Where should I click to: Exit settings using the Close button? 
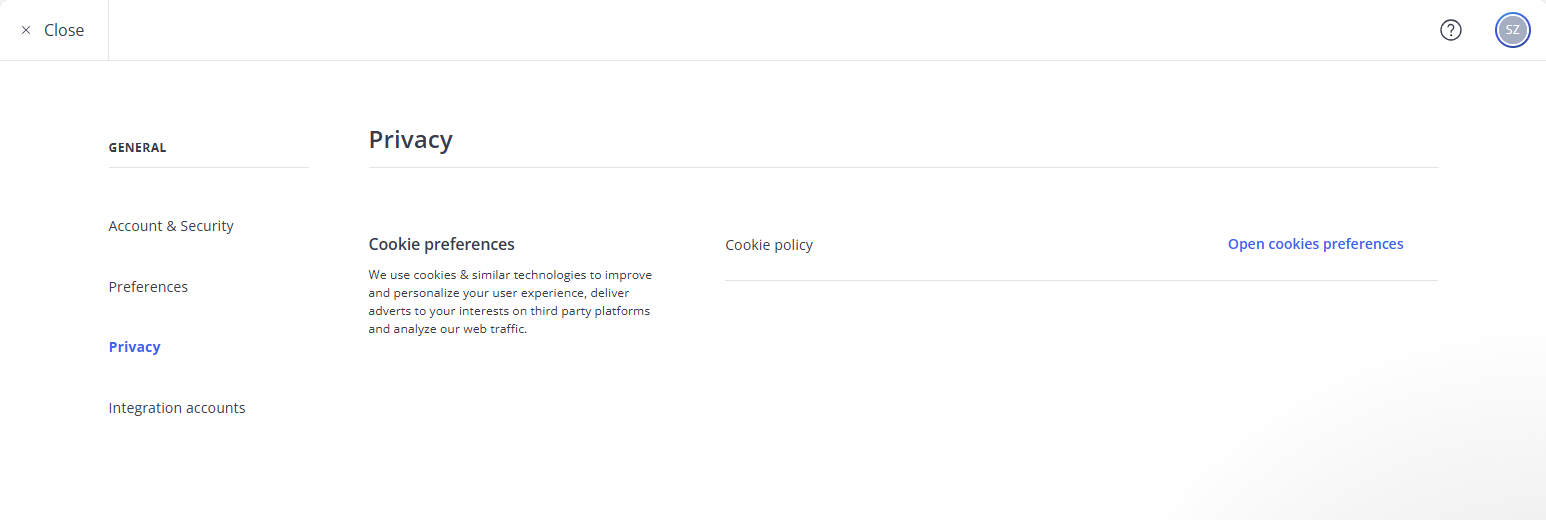(53, 30)
